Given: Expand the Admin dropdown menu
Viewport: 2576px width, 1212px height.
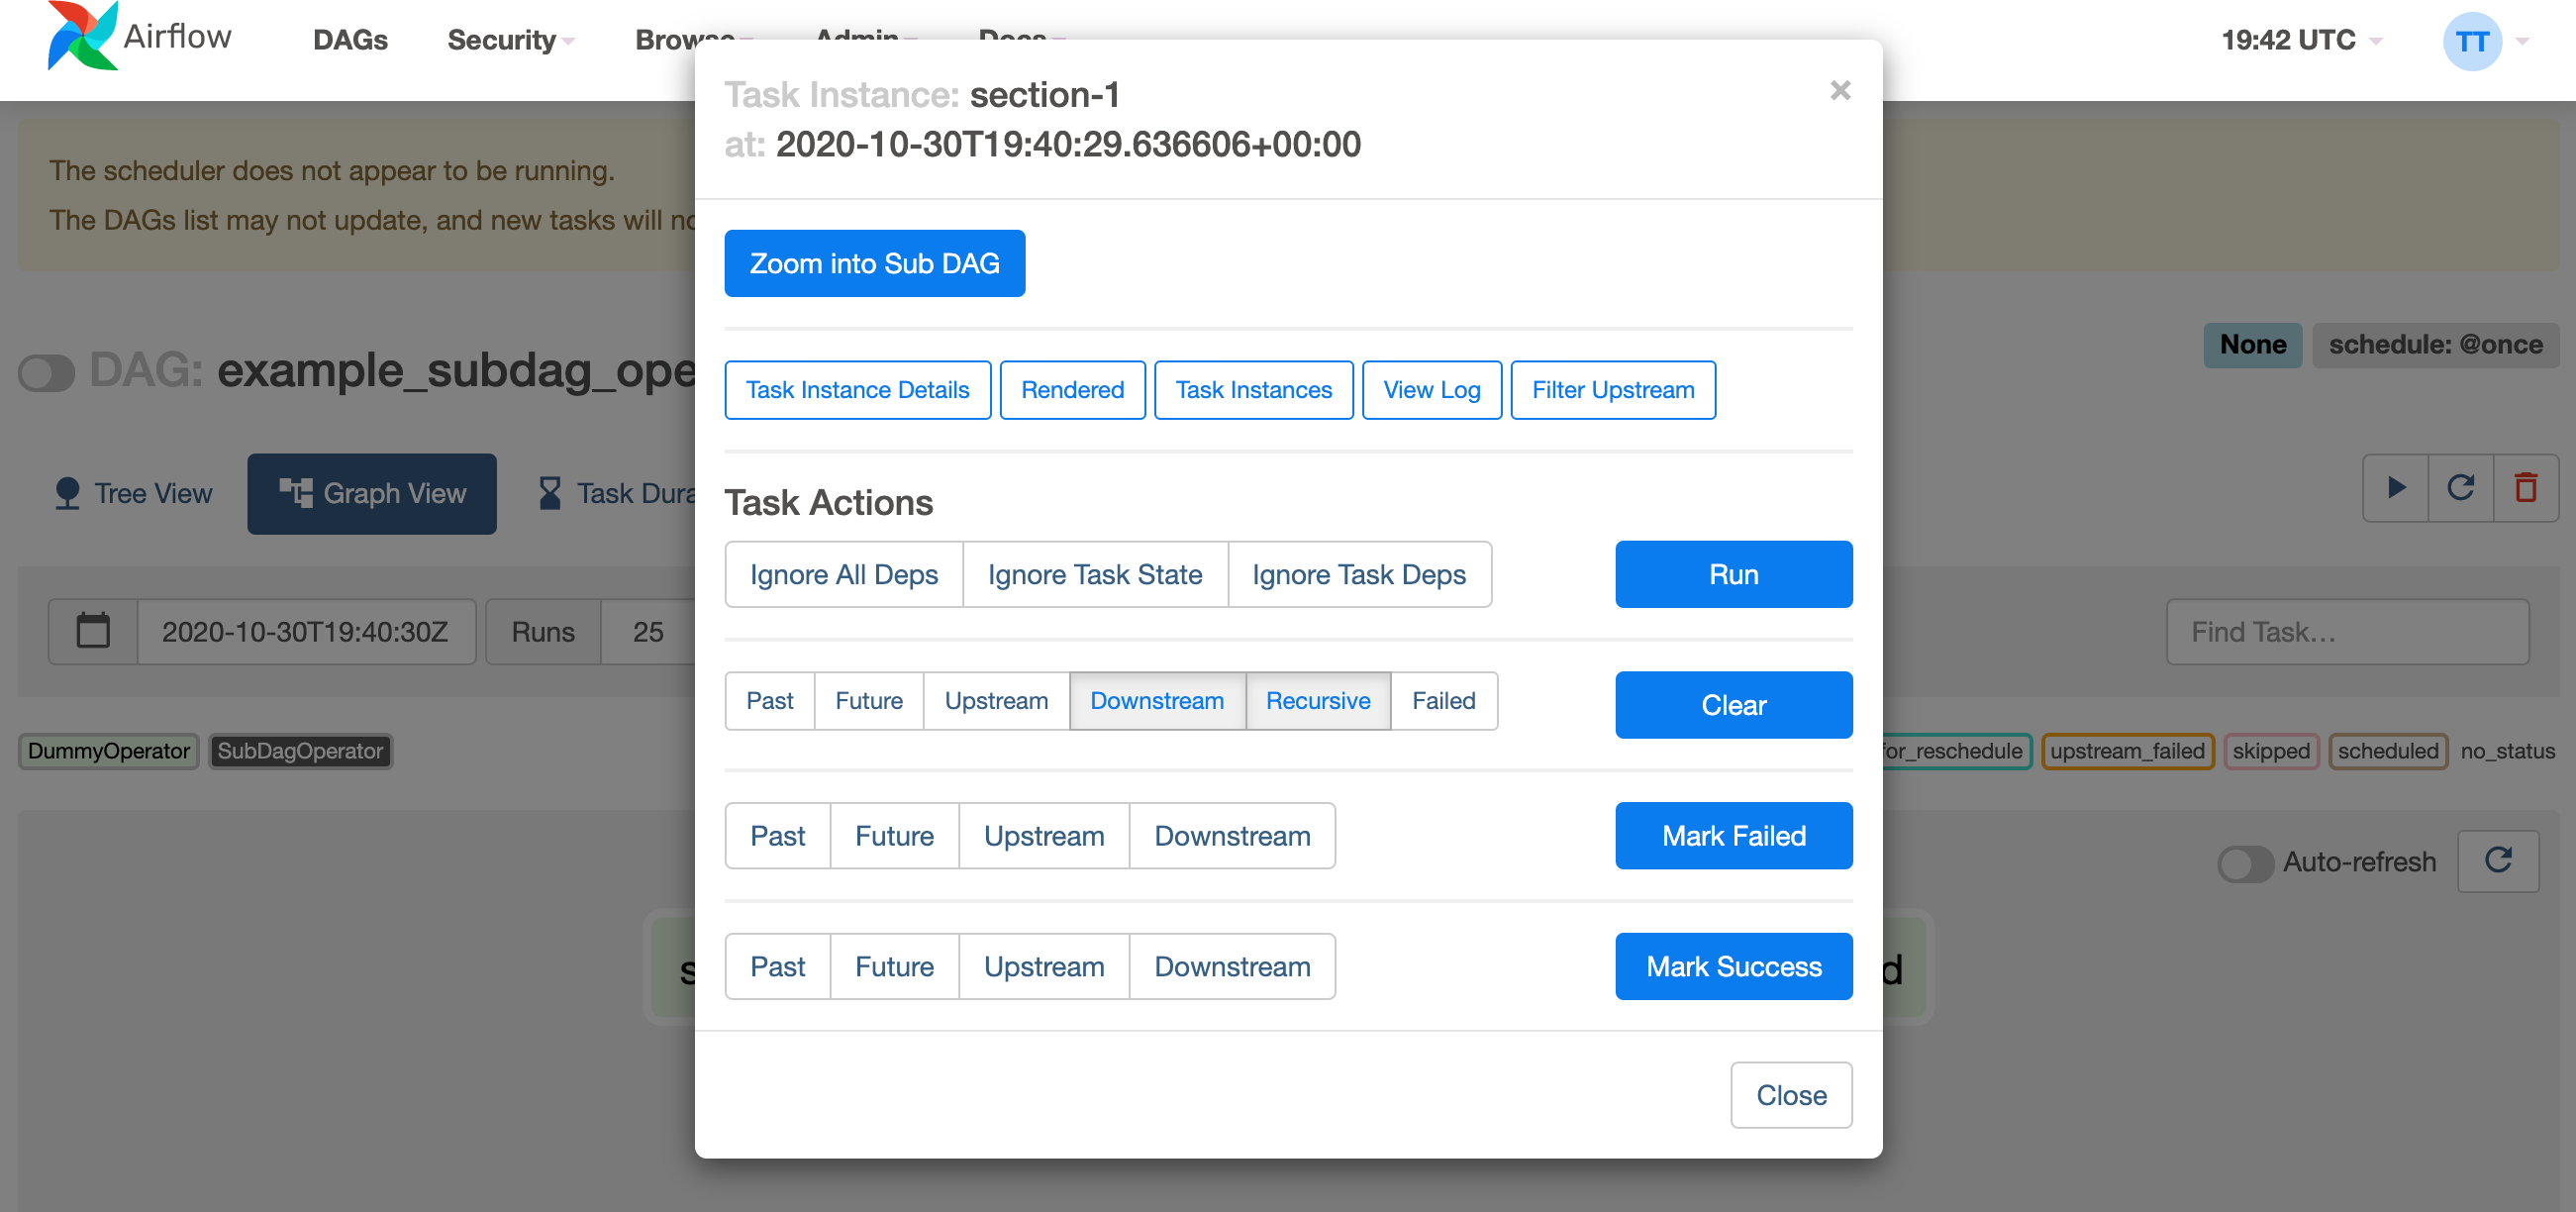Looking at the screenshot, I should 859,36.
